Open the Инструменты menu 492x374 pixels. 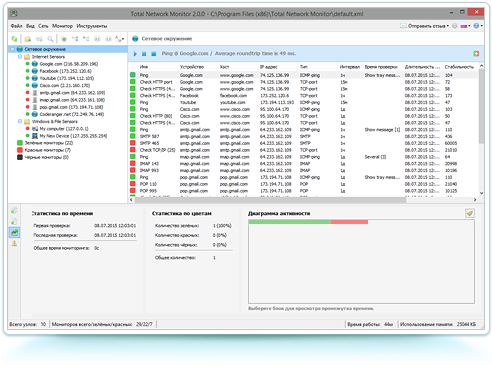coord(92,26)
